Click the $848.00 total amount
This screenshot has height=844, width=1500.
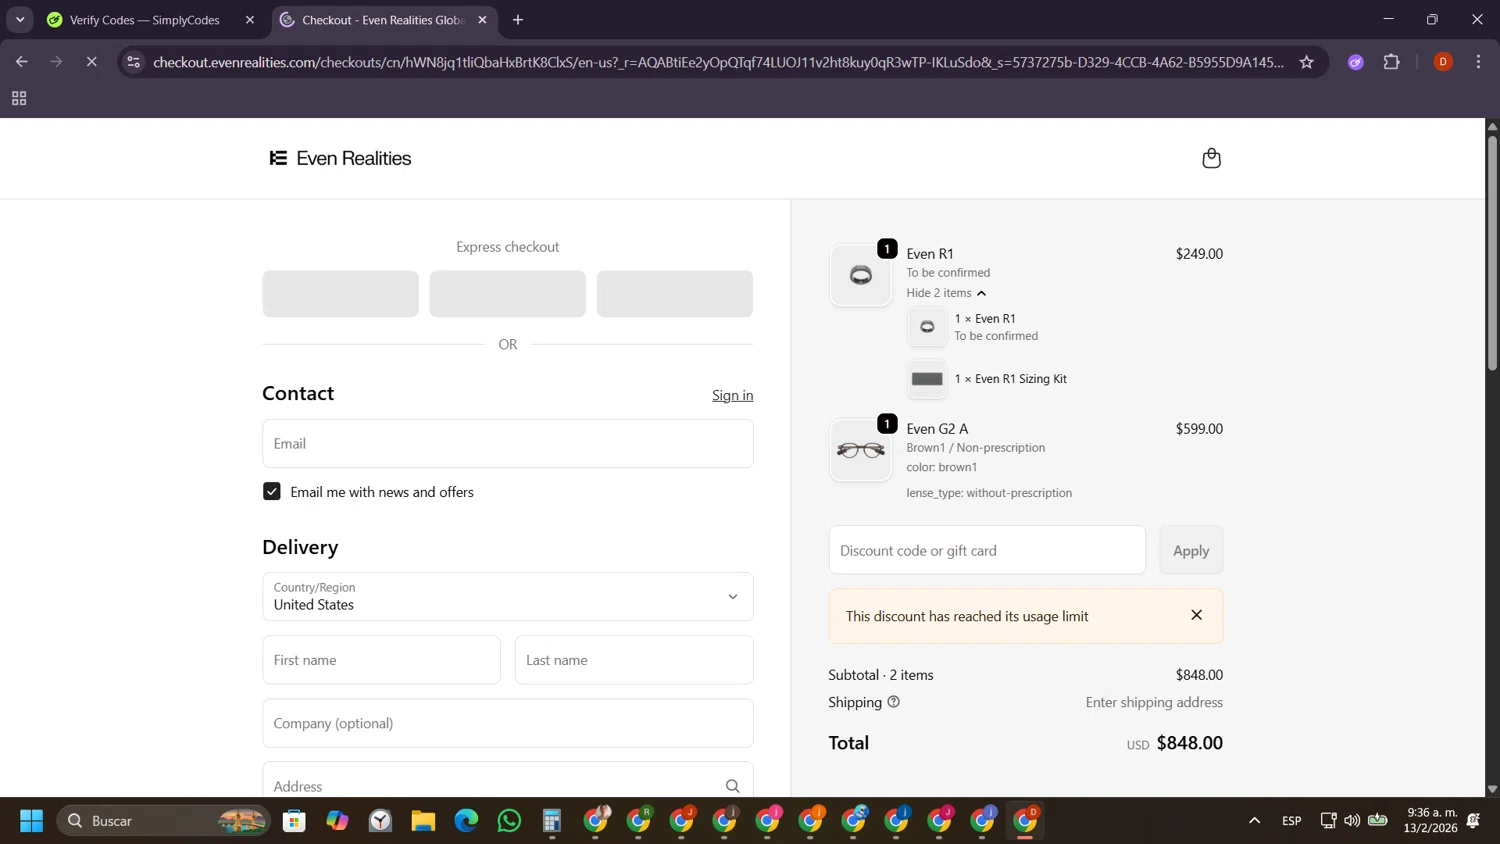(x=1189, y=743)
